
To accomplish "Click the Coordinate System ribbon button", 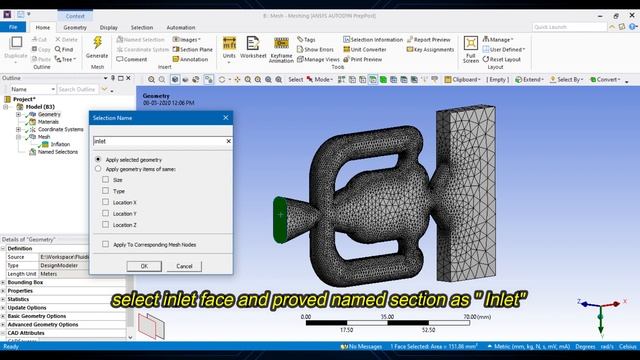I will 142,49.
